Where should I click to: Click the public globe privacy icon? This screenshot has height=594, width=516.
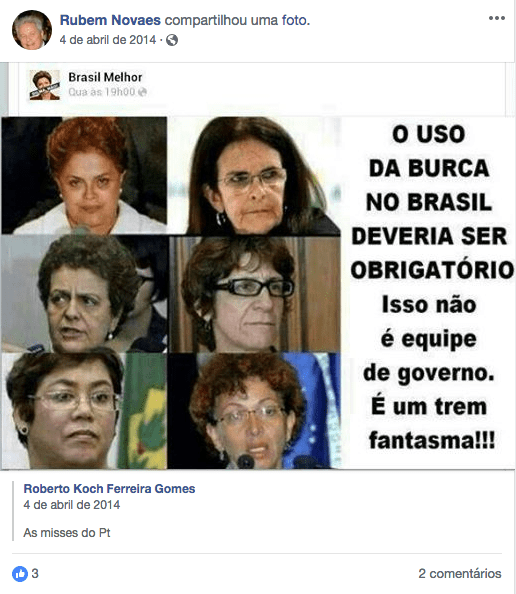172,40
